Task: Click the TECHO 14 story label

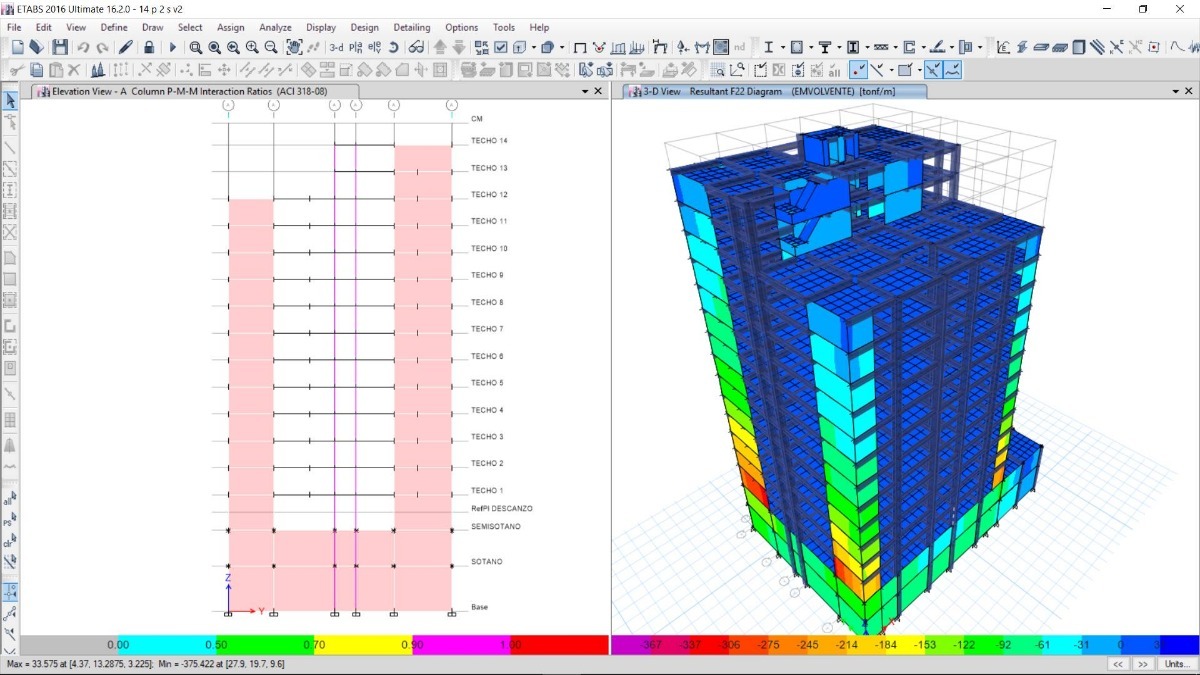Action: [489, 141]
